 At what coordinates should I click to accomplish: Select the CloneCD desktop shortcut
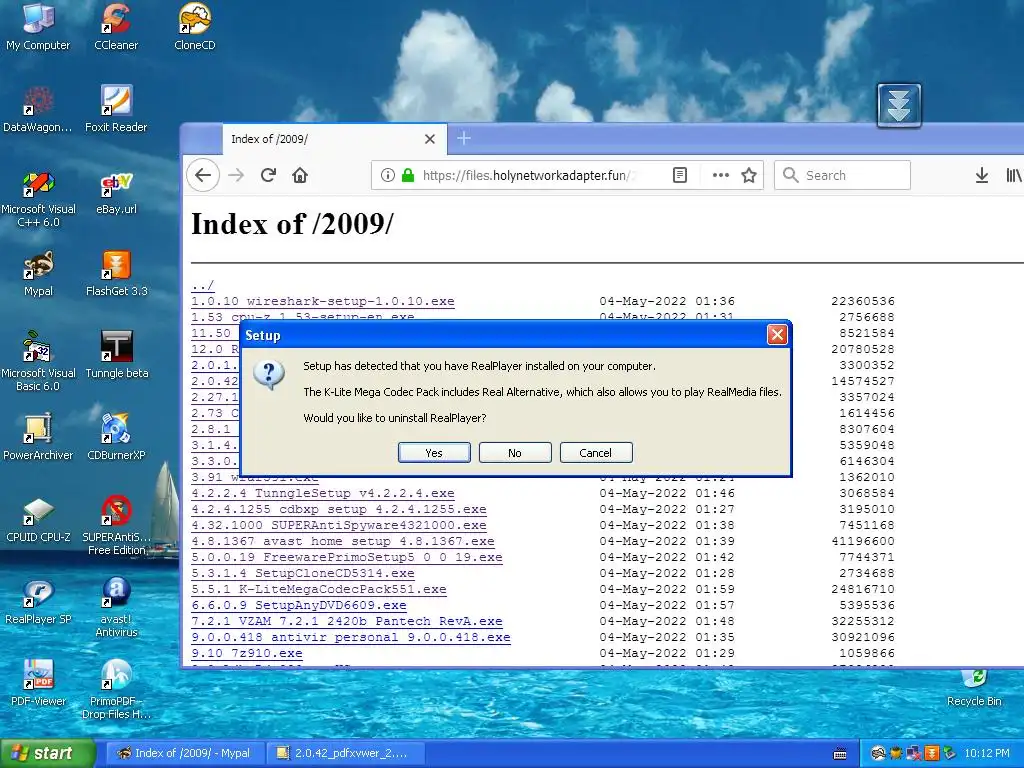click(195, 26)
